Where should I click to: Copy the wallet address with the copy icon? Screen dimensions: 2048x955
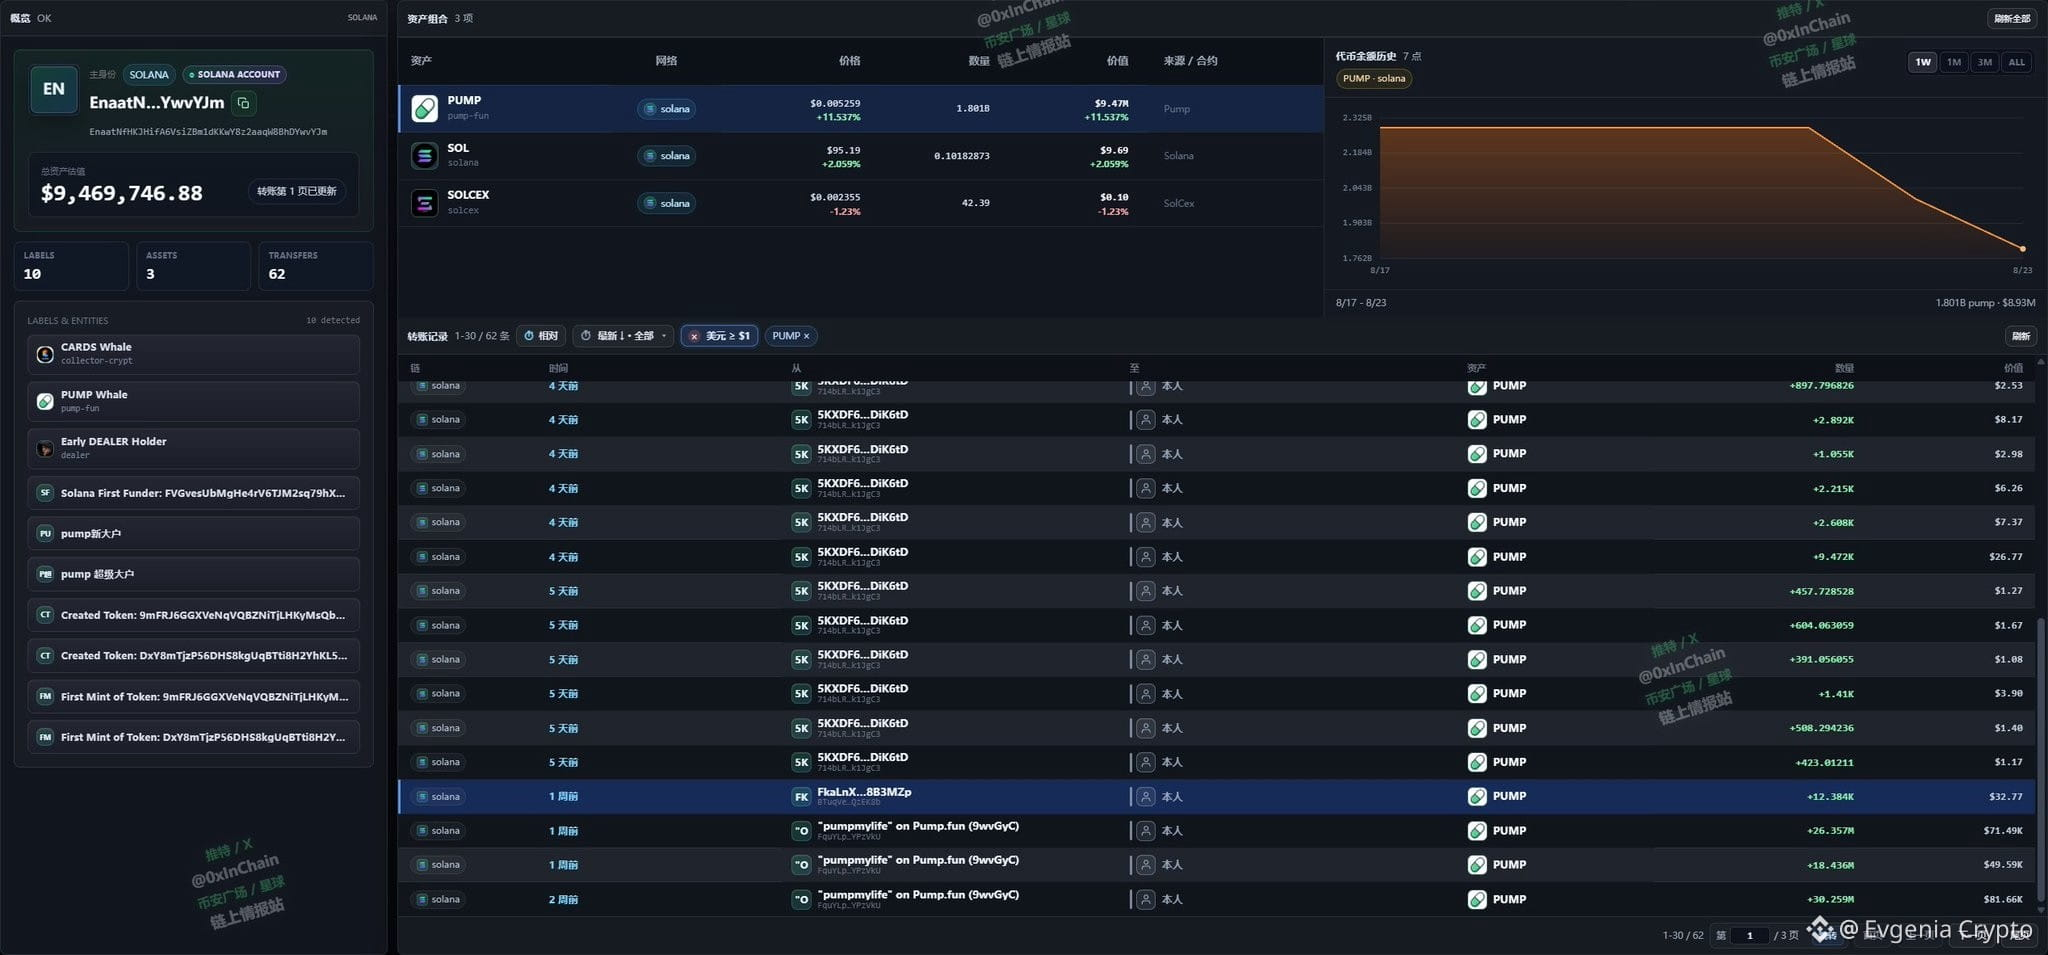pyautogui.click(x=243, y=103)
